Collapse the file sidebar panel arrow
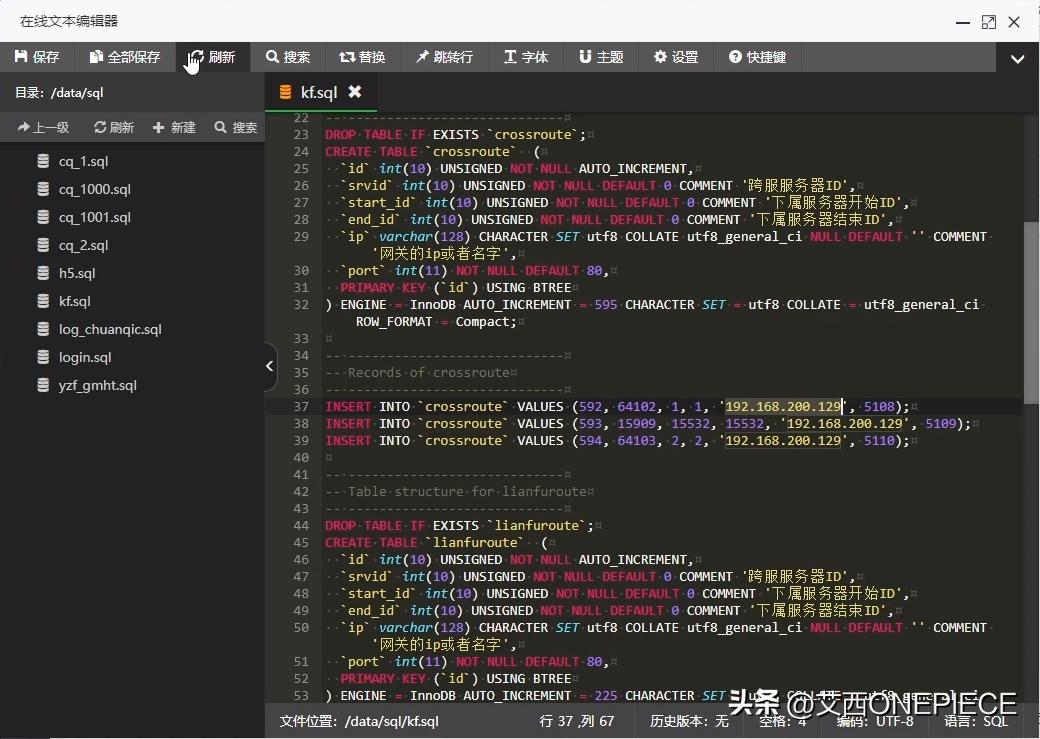The image size is (1040, 739). [x=270, y=366]
